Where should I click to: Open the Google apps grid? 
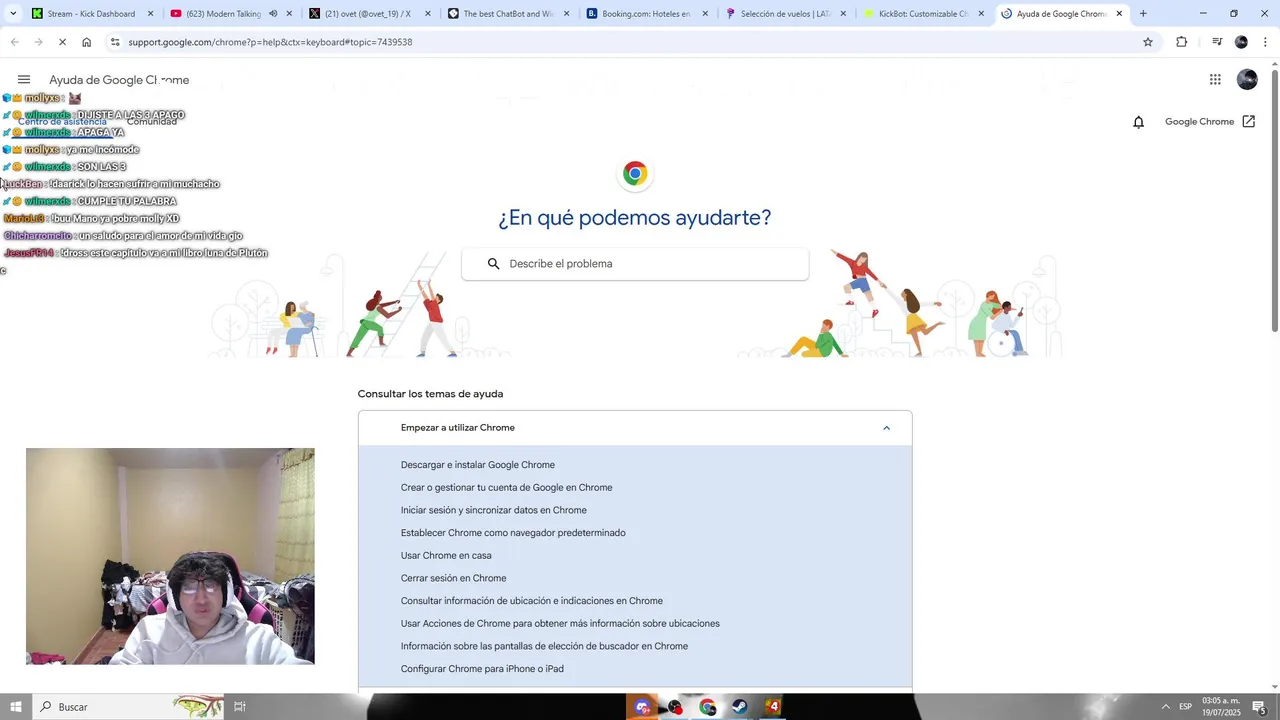tap(1215, 80)
